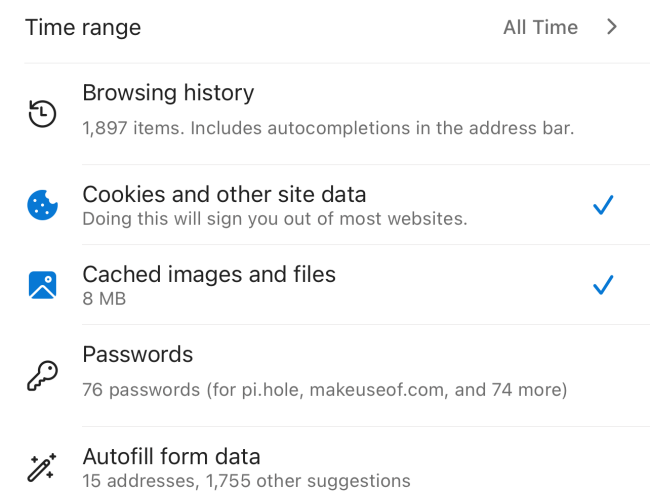Click the Cached images picture icon
This screenshot has width=650, height=500.
click(42, 286)
